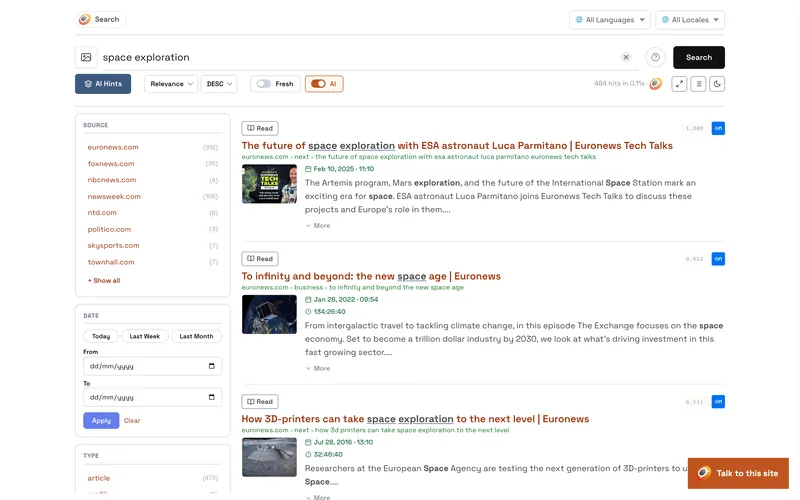Open the DESC order dropdown
Screen dimensions: 800x500
pos(219,84)
